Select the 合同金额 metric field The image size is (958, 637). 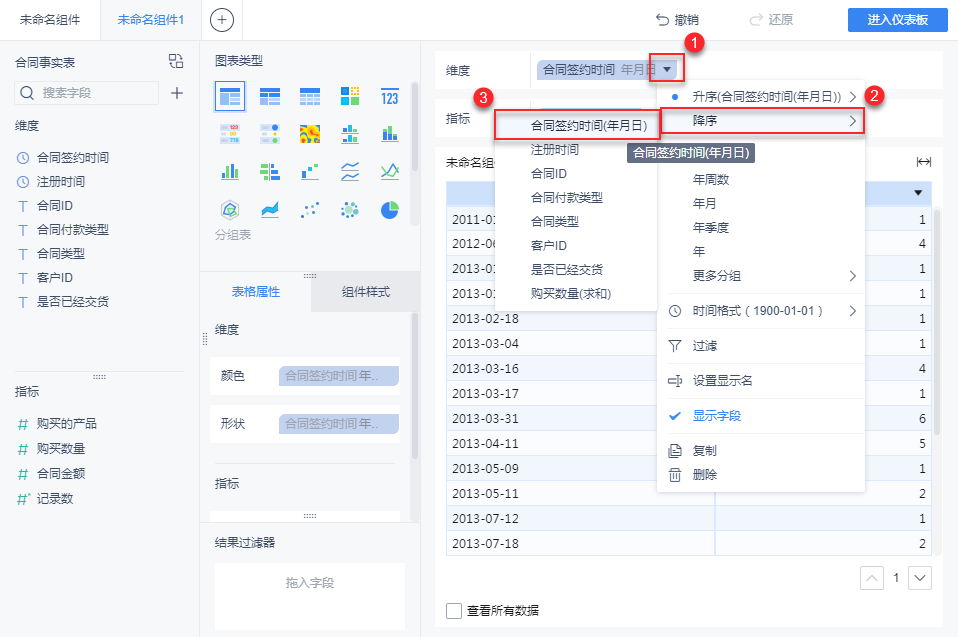[x=60, y=473]
